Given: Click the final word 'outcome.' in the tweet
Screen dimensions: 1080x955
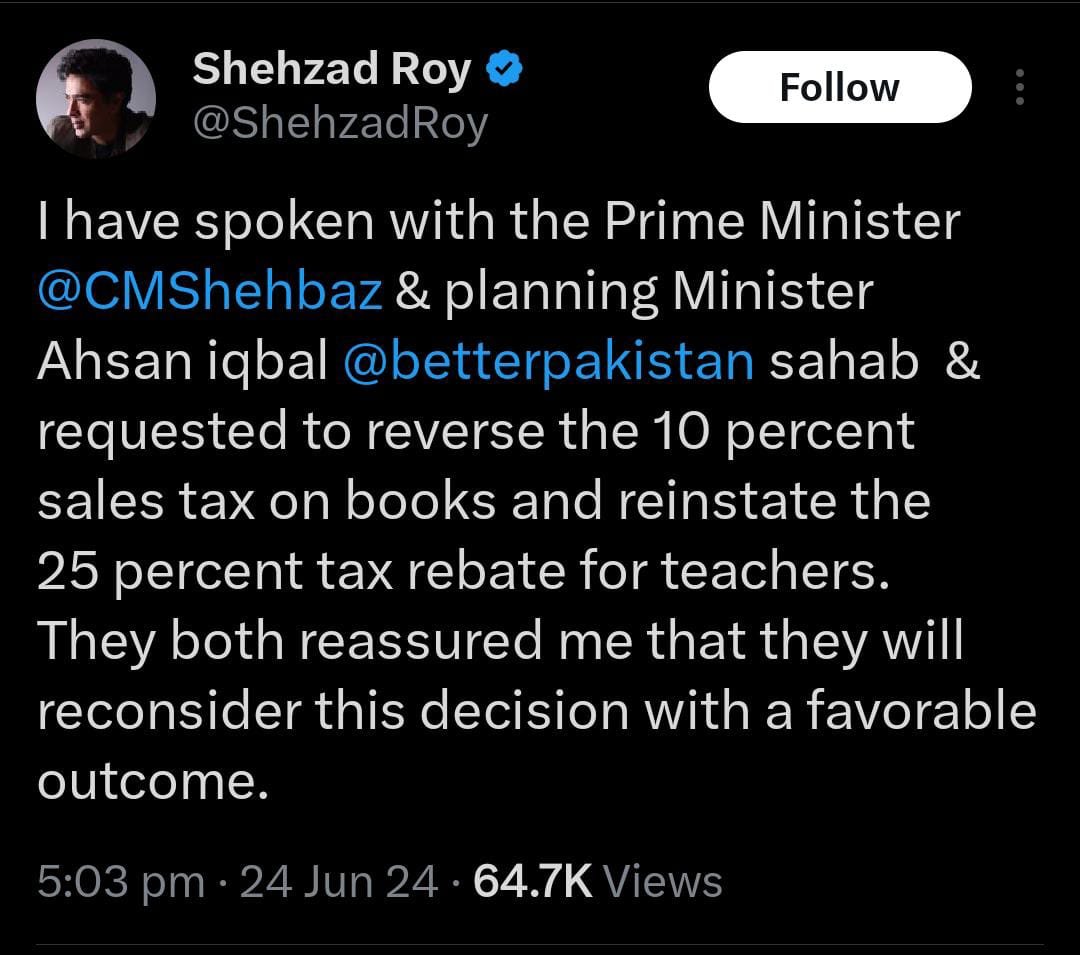Looking at the screenshot, I should tap(153, 782).
